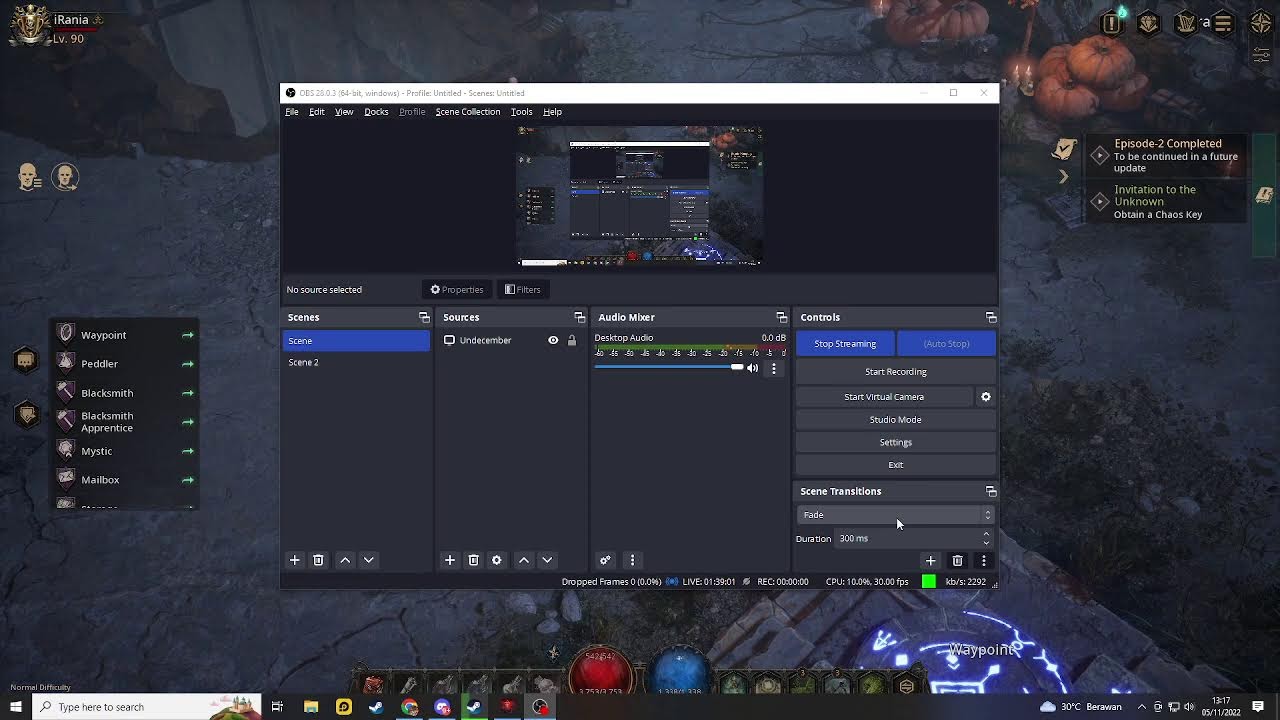Select Waypoint in game town list

(125, 335)
